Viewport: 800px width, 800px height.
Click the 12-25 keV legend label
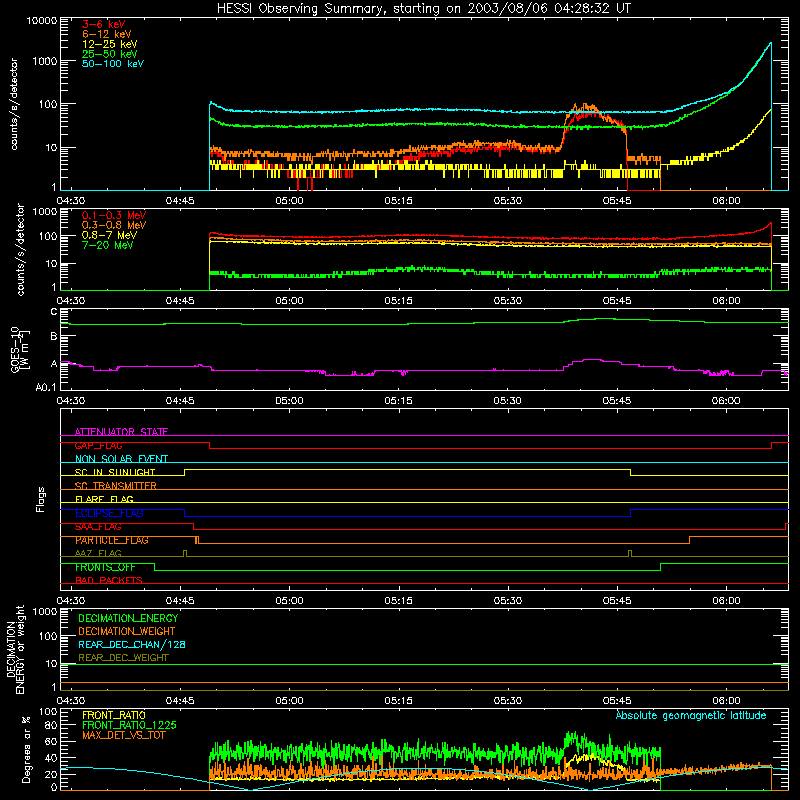click(x=110, y=44)
